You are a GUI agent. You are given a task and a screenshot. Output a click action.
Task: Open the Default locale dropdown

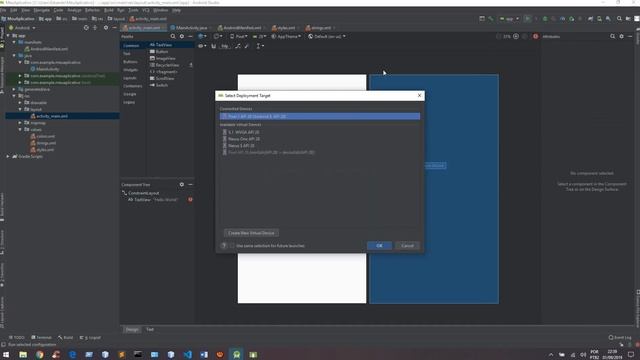pos(327,36)
